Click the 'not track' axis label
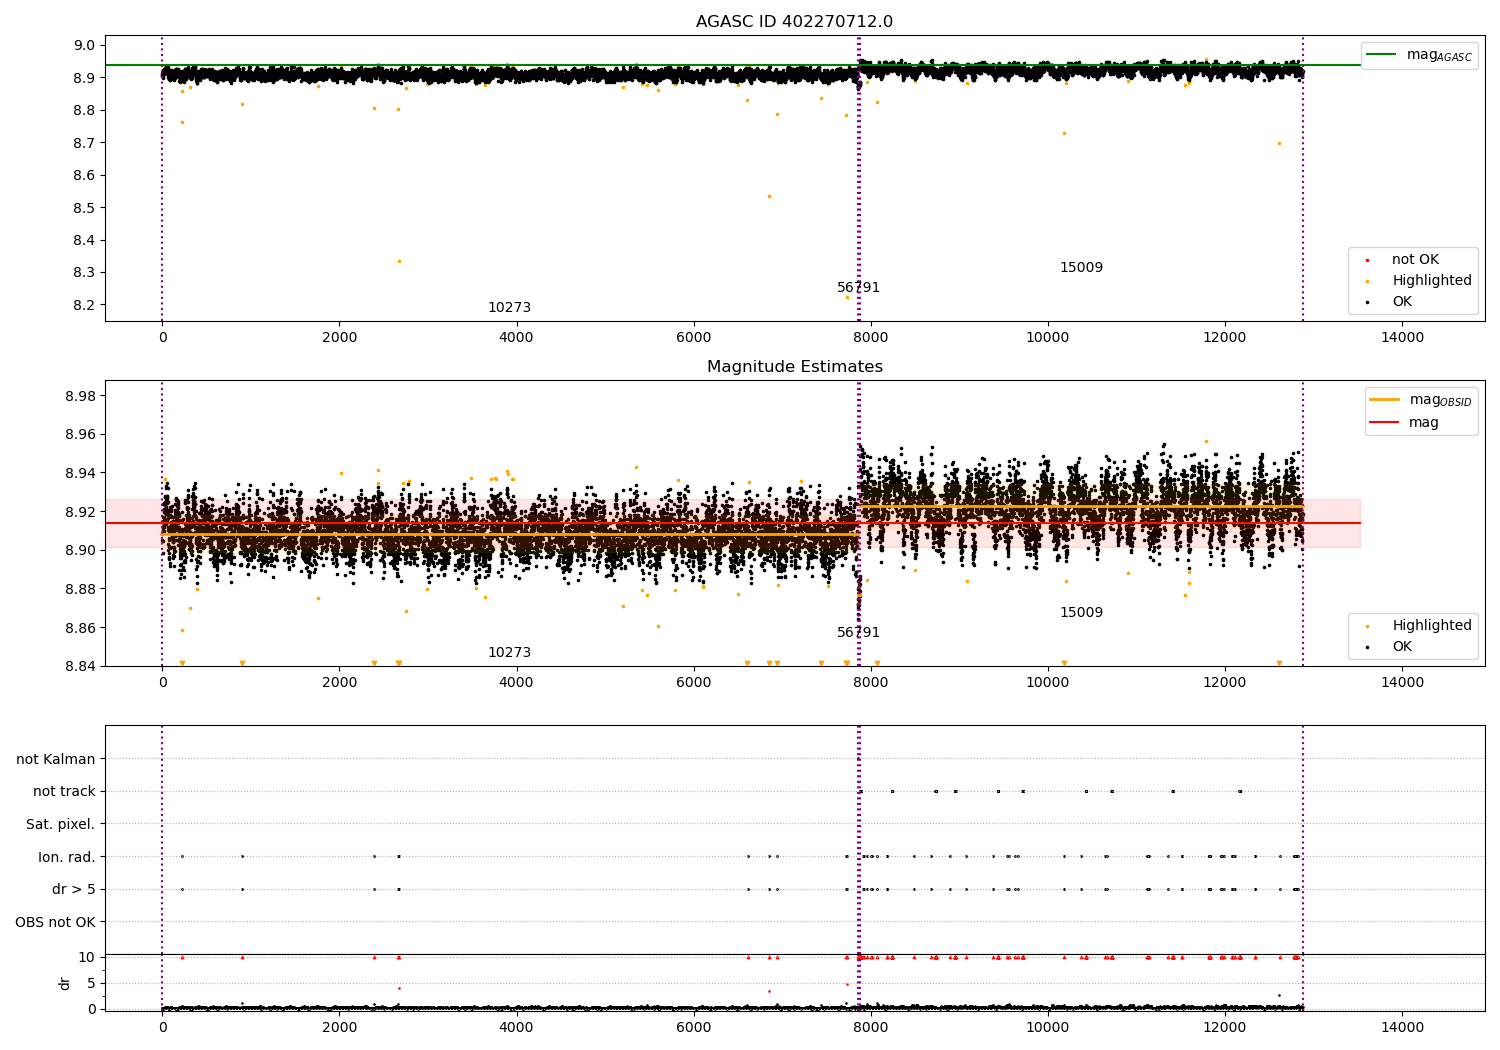Image resolution: width=1500 pixels, height=1050 pixels. [x=64, y=792]
